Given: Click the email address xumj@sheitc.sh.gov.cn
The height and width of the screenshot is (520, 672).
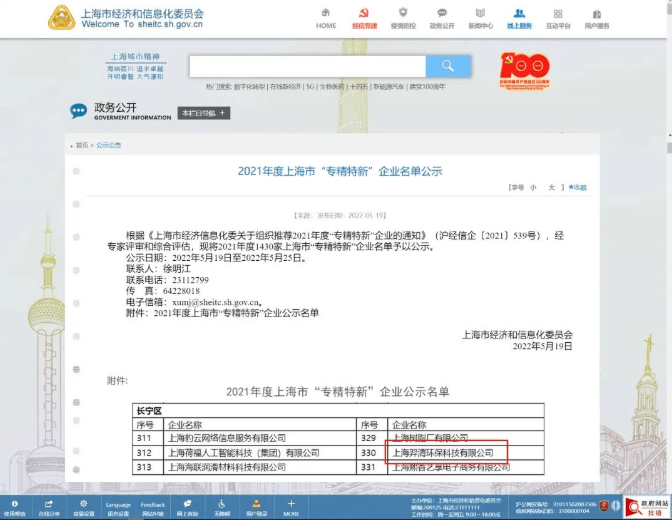Looking at the screenshot, I should tap(216, 302).
